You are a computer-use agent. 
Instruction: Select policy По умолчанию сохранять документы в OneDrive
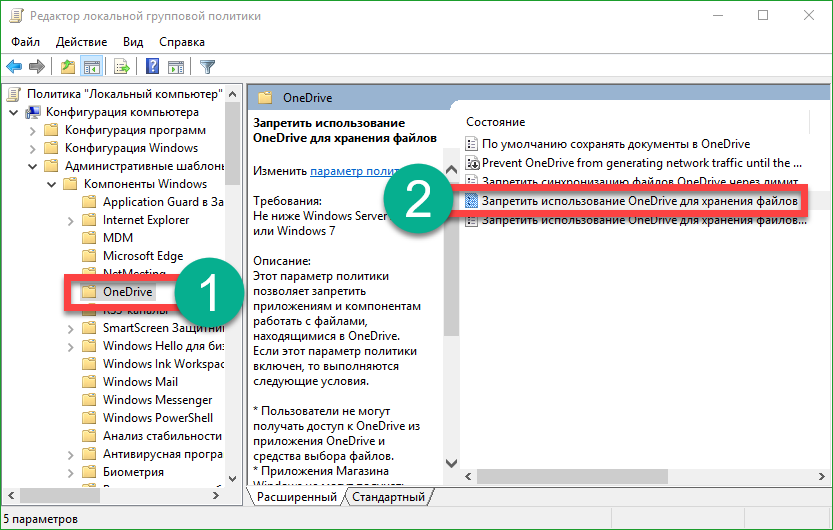point(615,144)
